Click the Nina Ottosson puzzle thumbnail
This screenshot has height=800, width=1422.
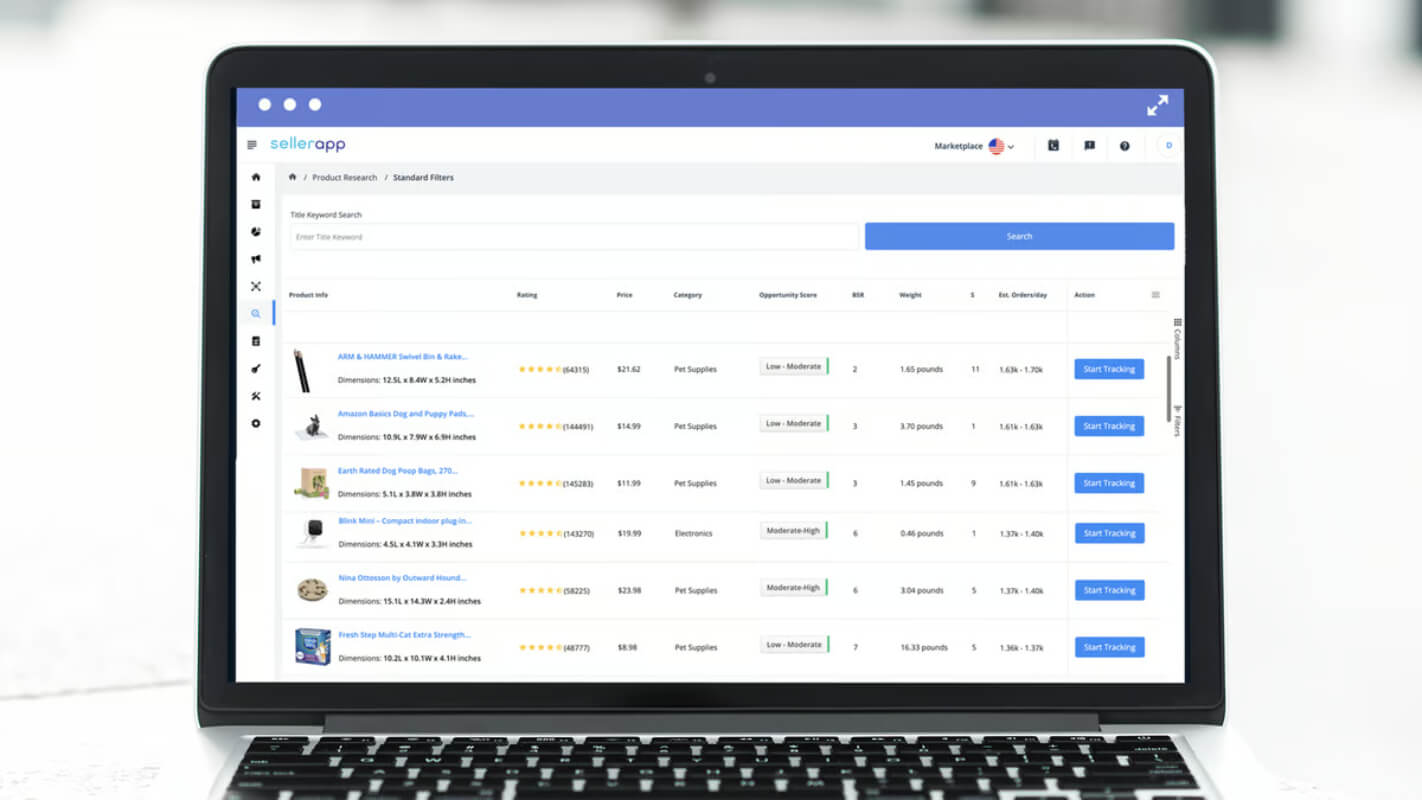tap(312, 590)
